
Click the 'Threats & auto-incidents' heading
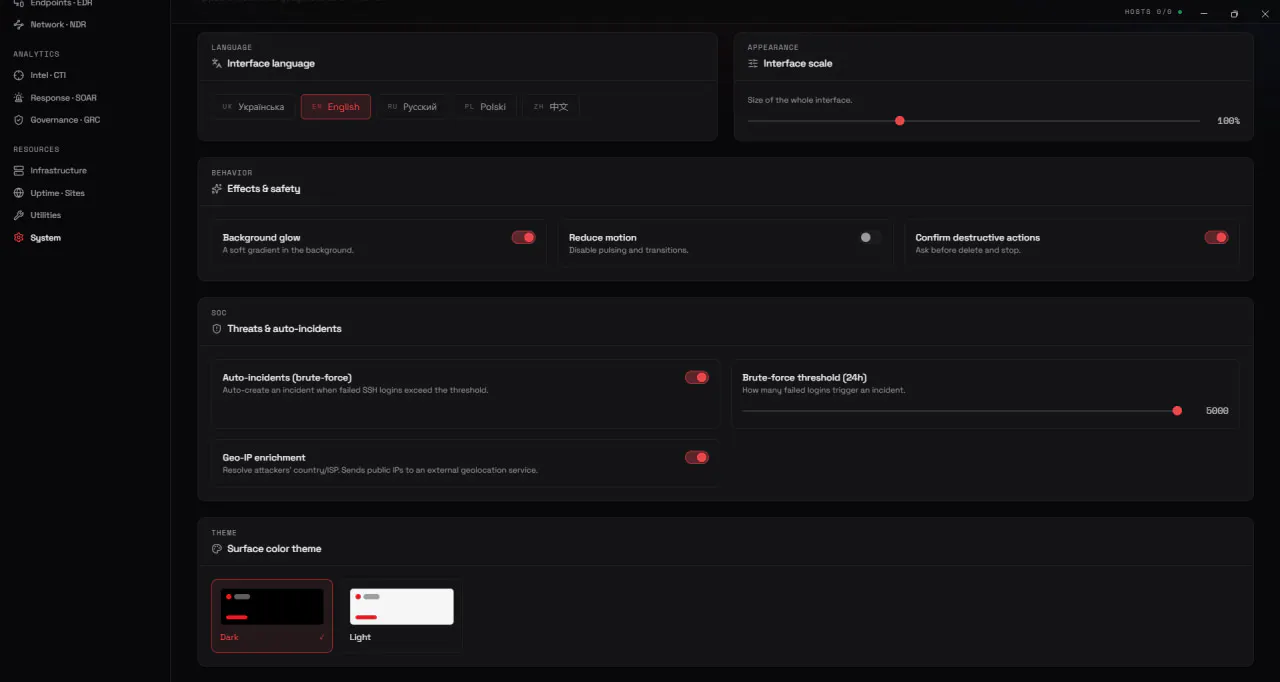(x=284, y=329)
